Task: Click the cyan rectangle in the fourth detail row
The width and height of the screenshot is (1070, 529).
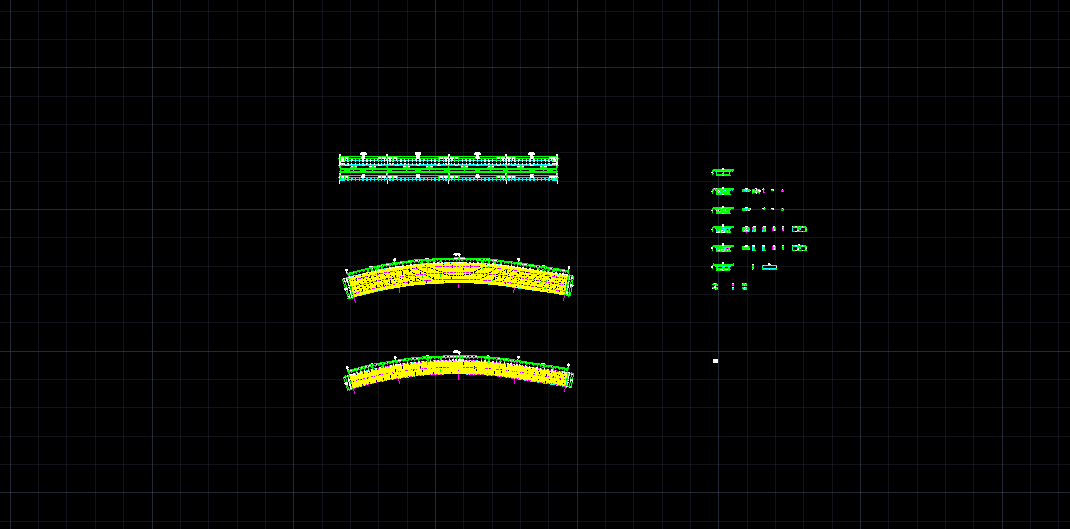Action: pyautogui.click(x=799, y=229)
